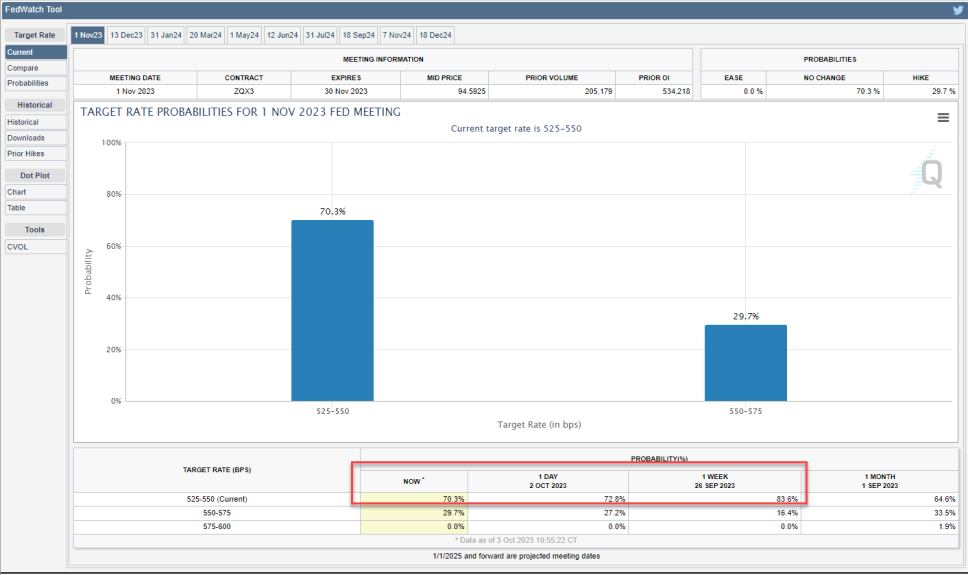Open the 7 Nov24 meeting tab

[396, 35]
